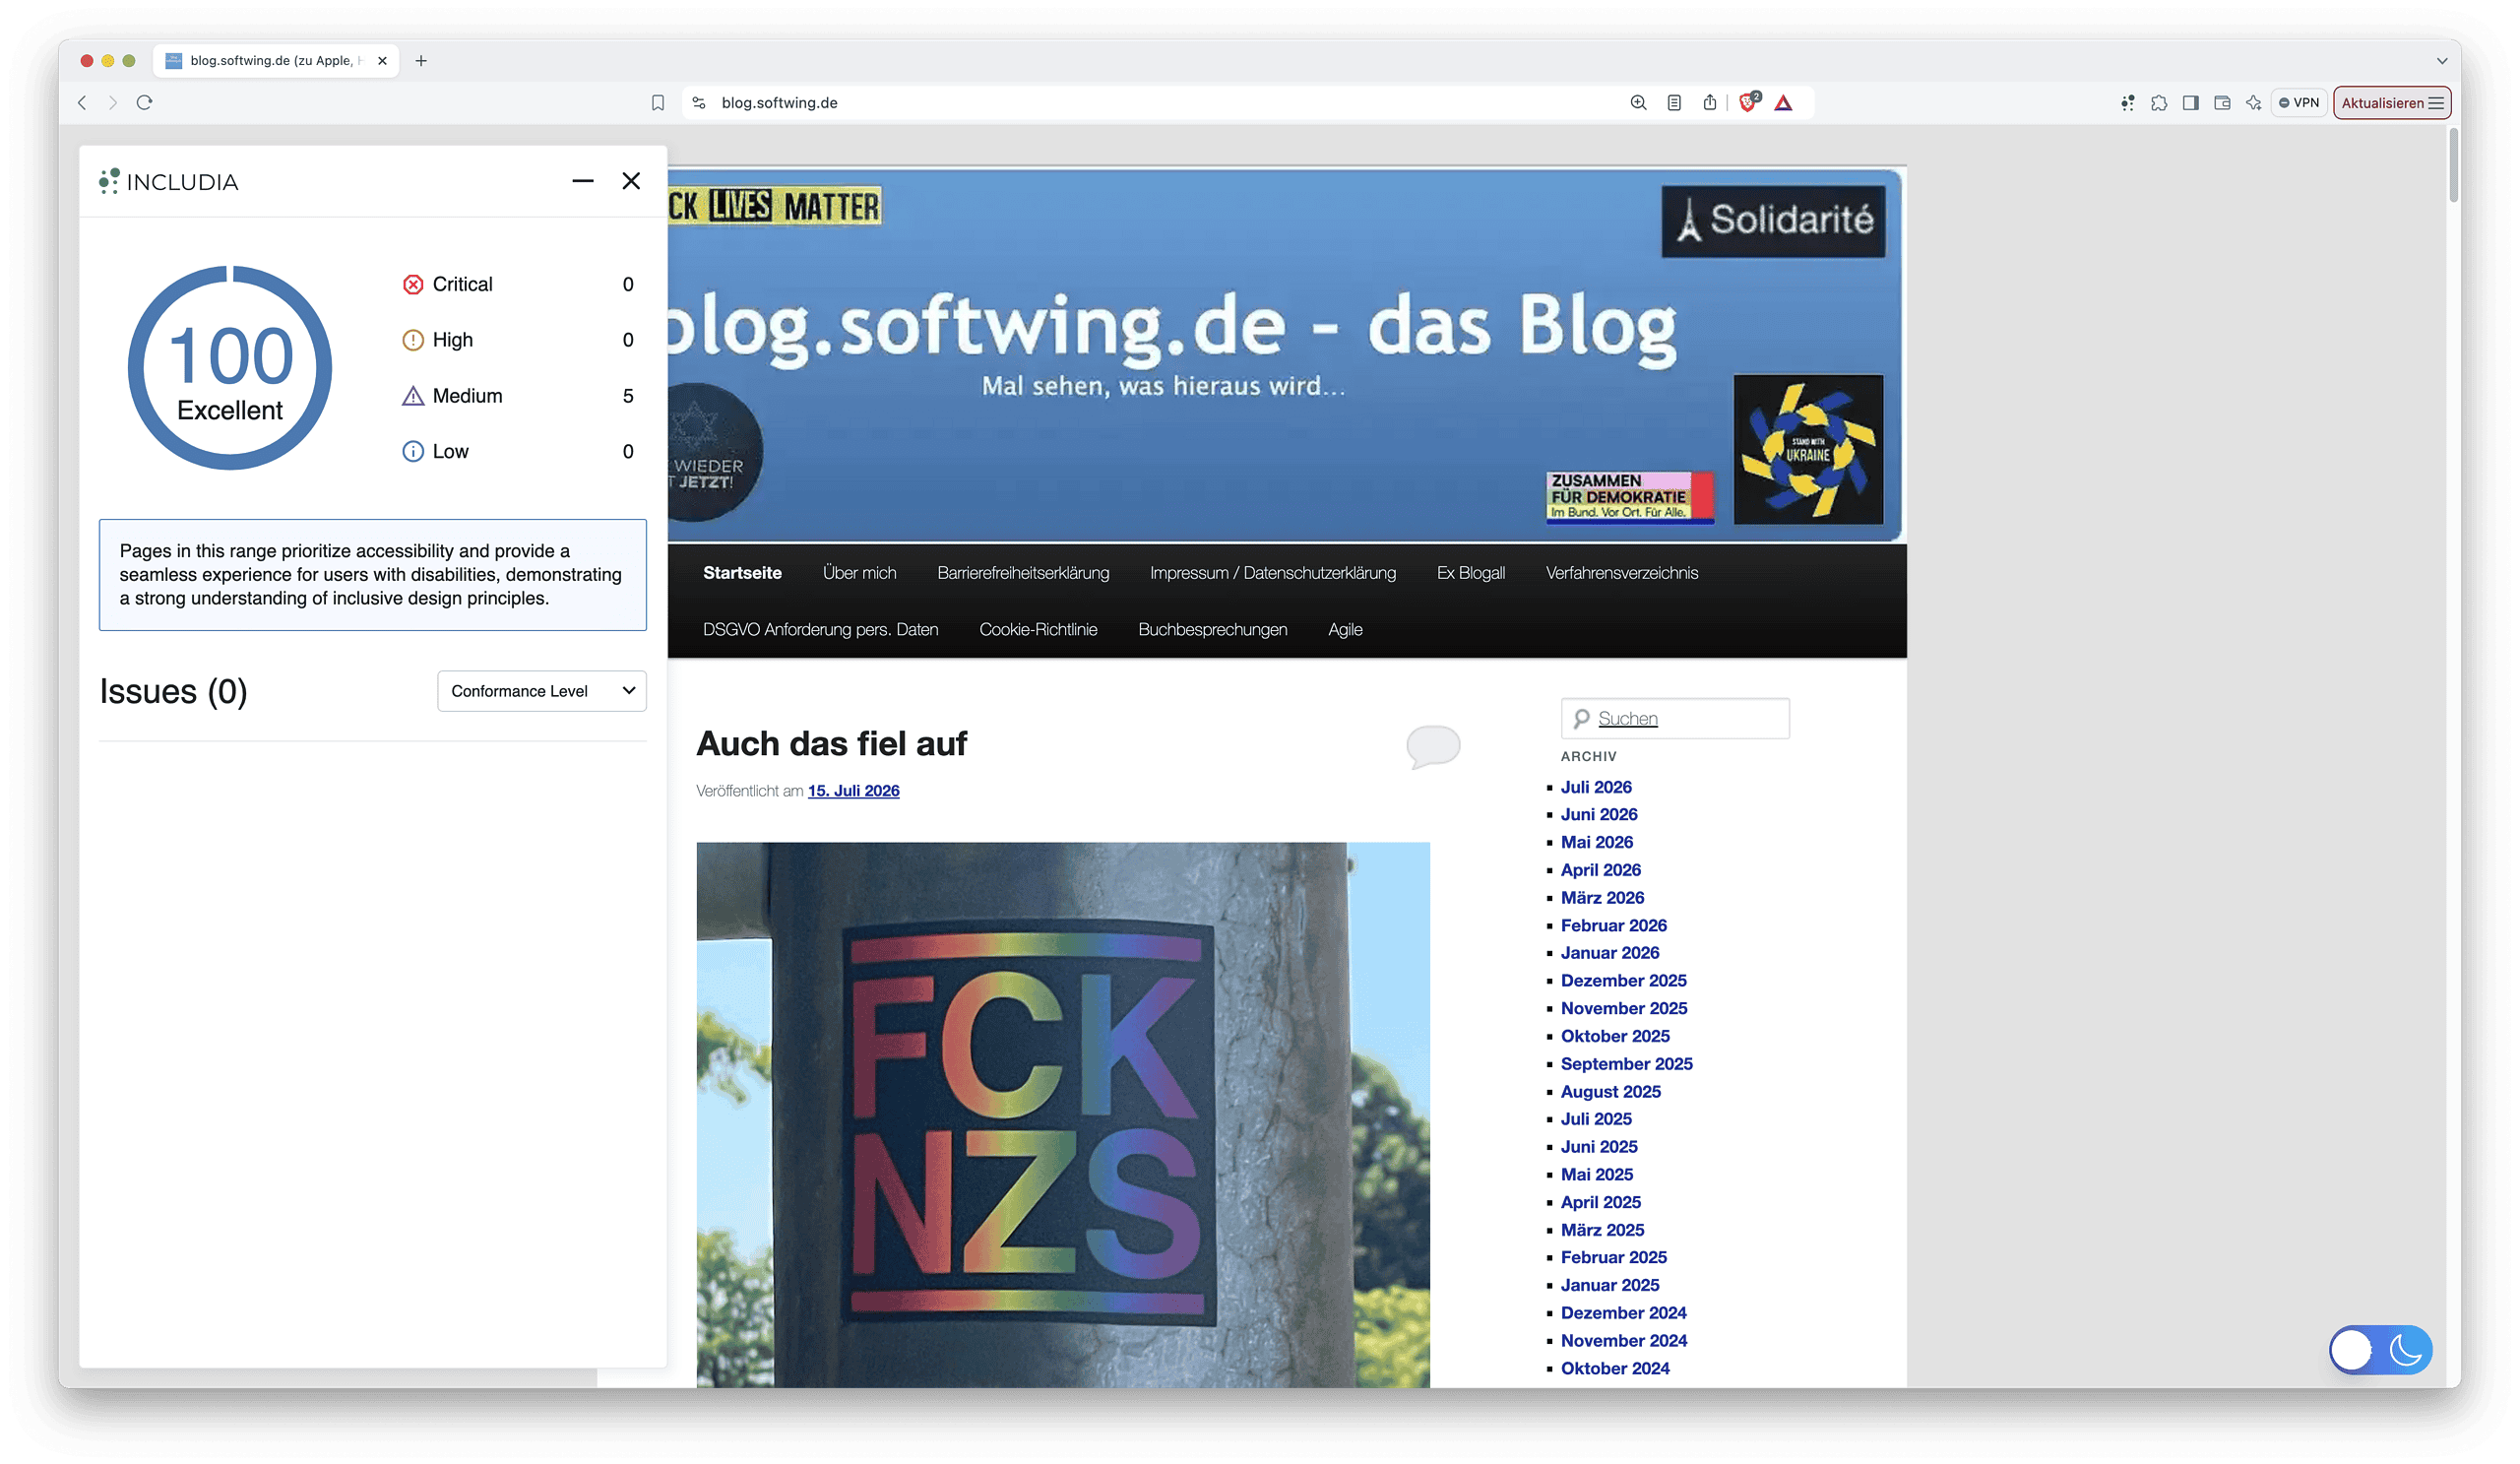Open a new browser tab

421,61
